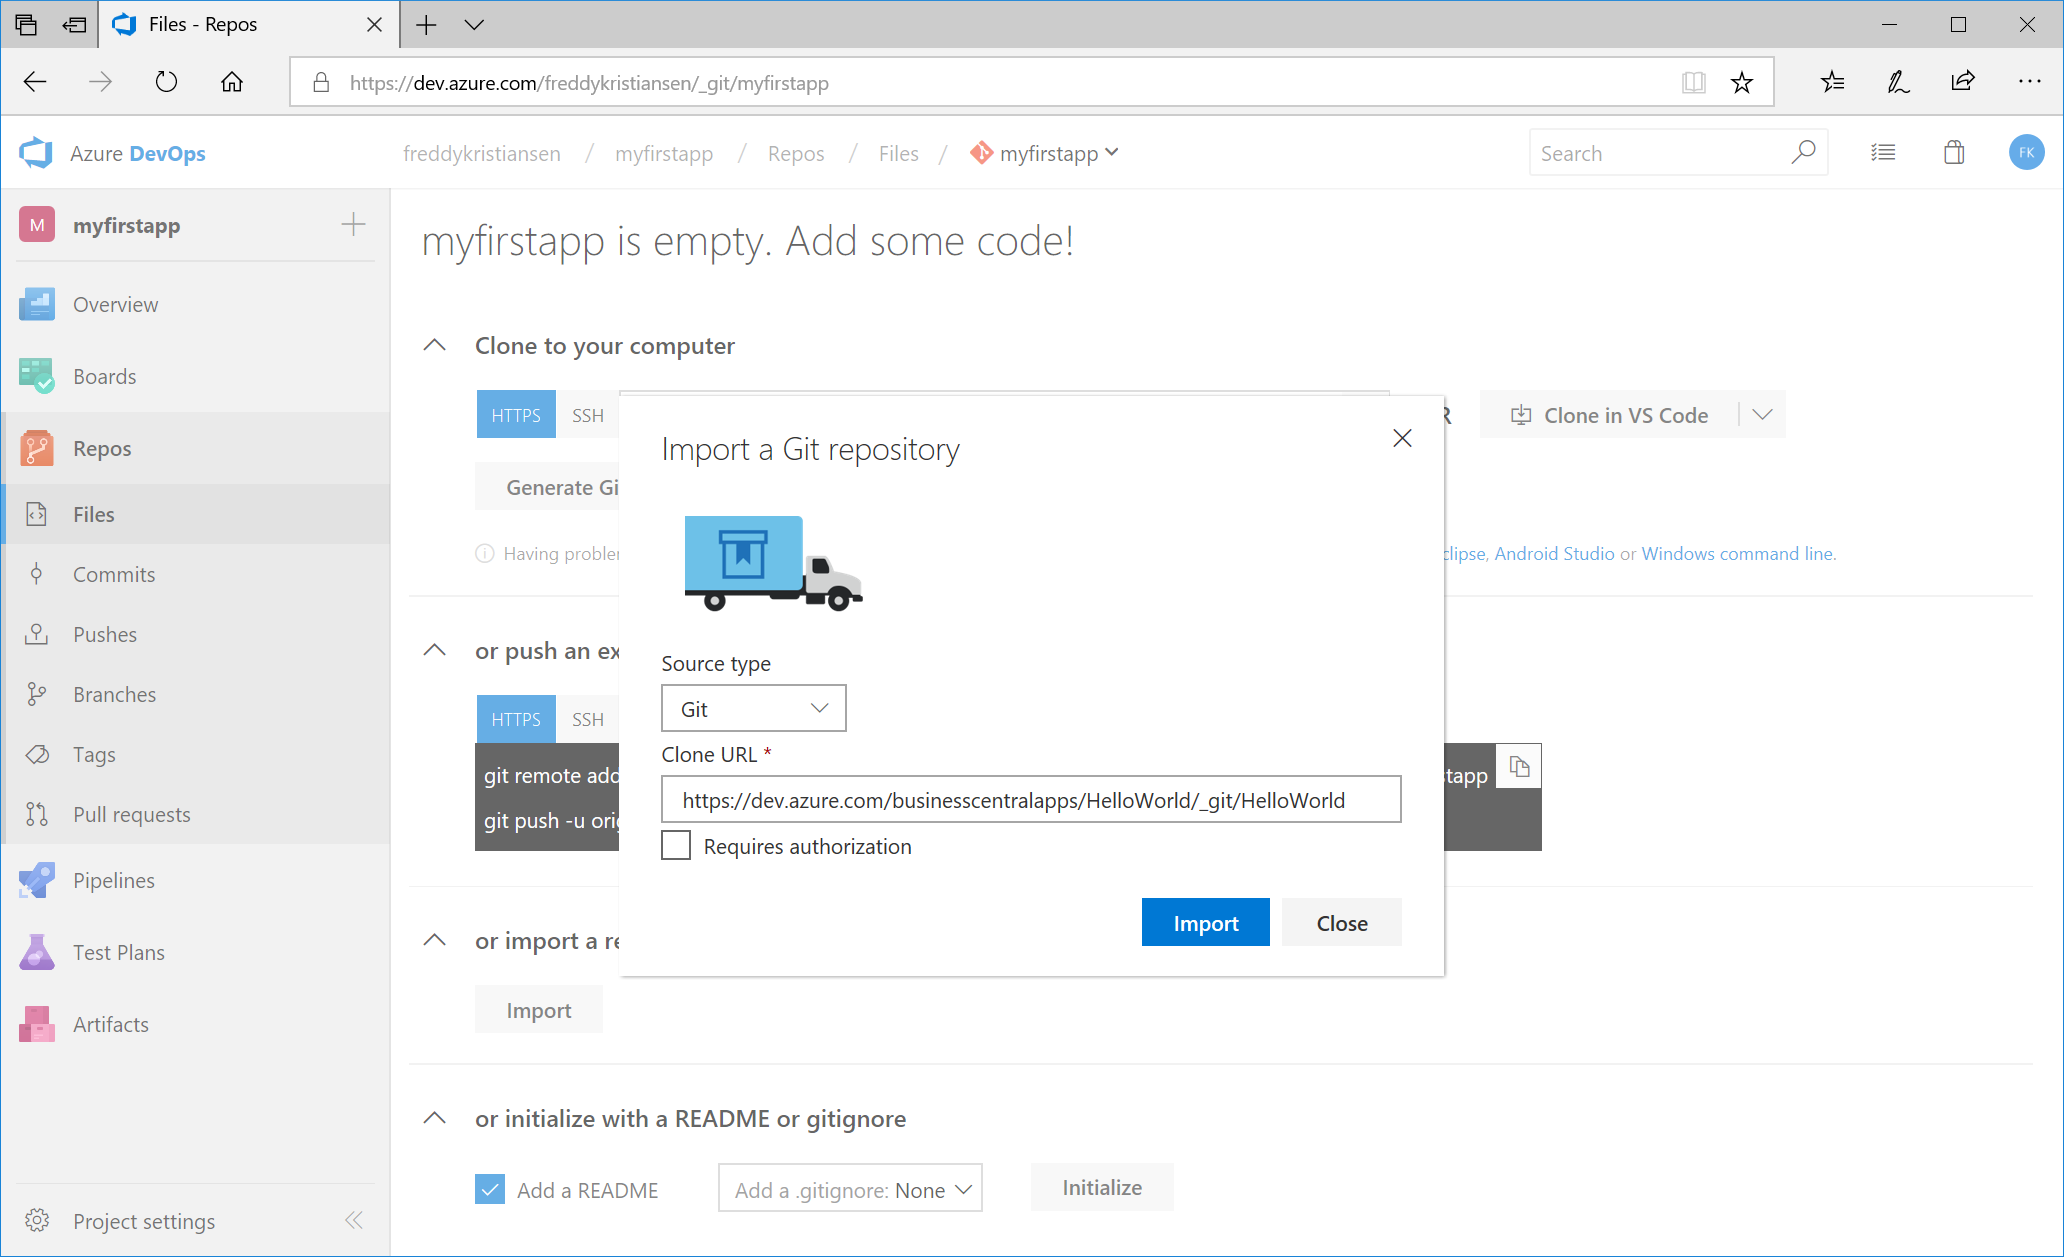This screenshot has height=1257, width=2064.
Task: Click the Pipelines rocket icon
Action: pyautogui.click(x=36, y=880)
